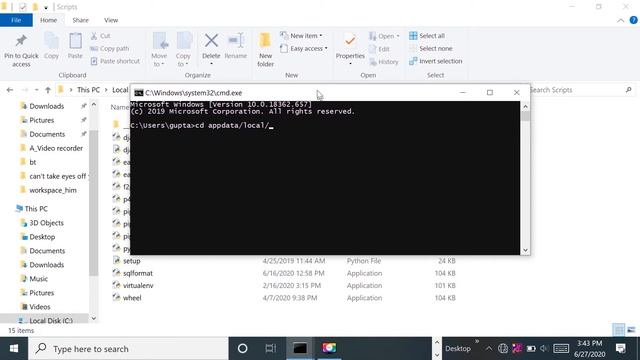The height and width of the screenshot is (360, 640).
Task: Click cmd window scrollbar up arrow
Action: pyautogui.click(x=525, y=107)
